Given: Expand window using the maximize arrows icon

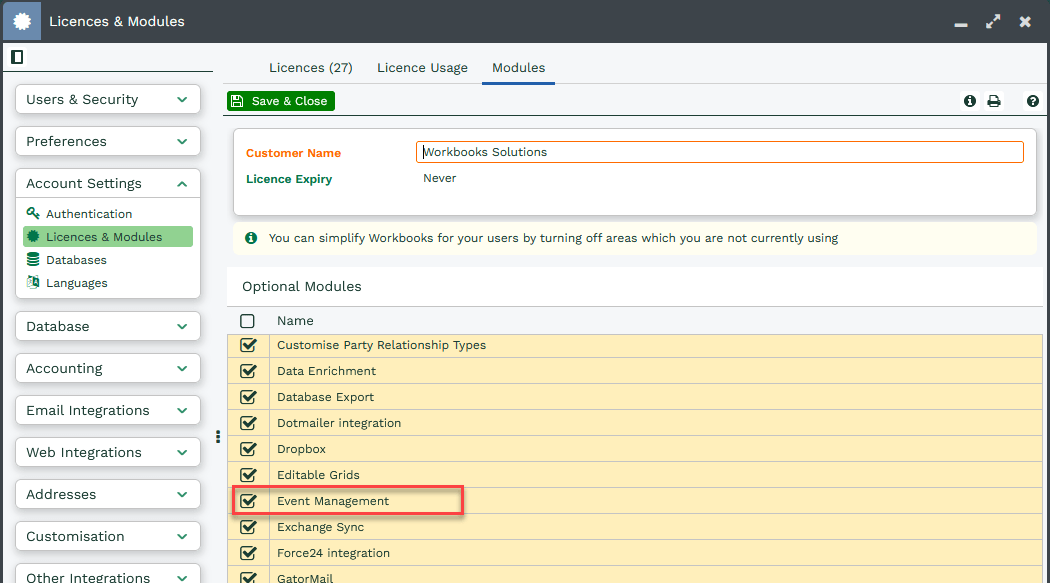Looking at the screenshot, I should [993, 21].
